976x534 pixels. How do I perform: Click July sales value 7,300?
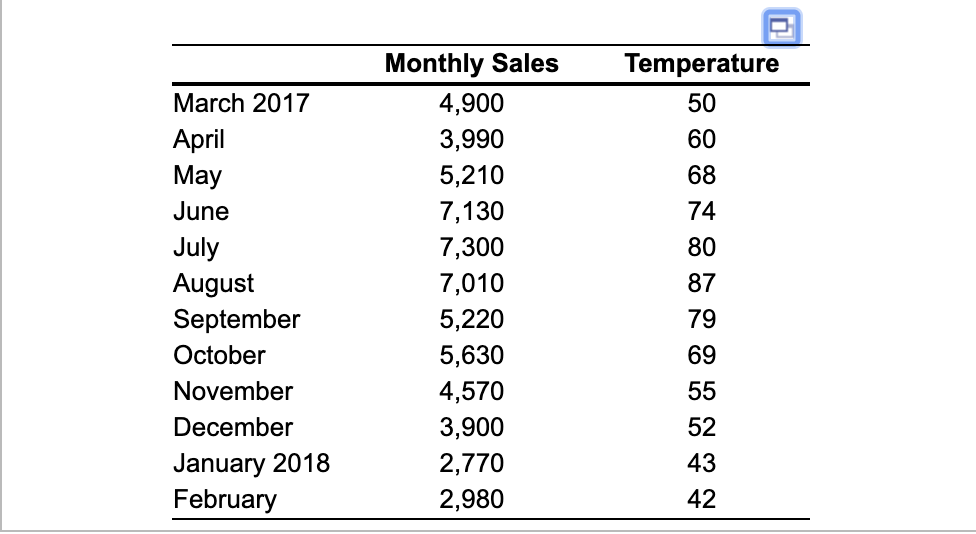point(472,247)
